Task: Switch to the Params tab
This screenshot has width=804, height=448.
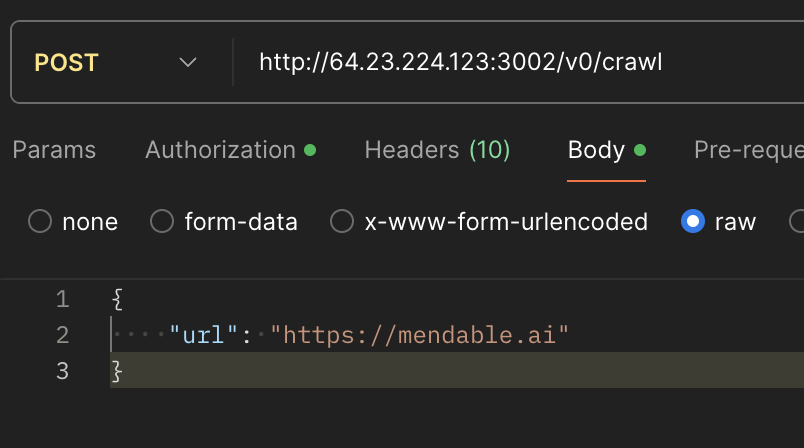Action: tap(54, 150)
